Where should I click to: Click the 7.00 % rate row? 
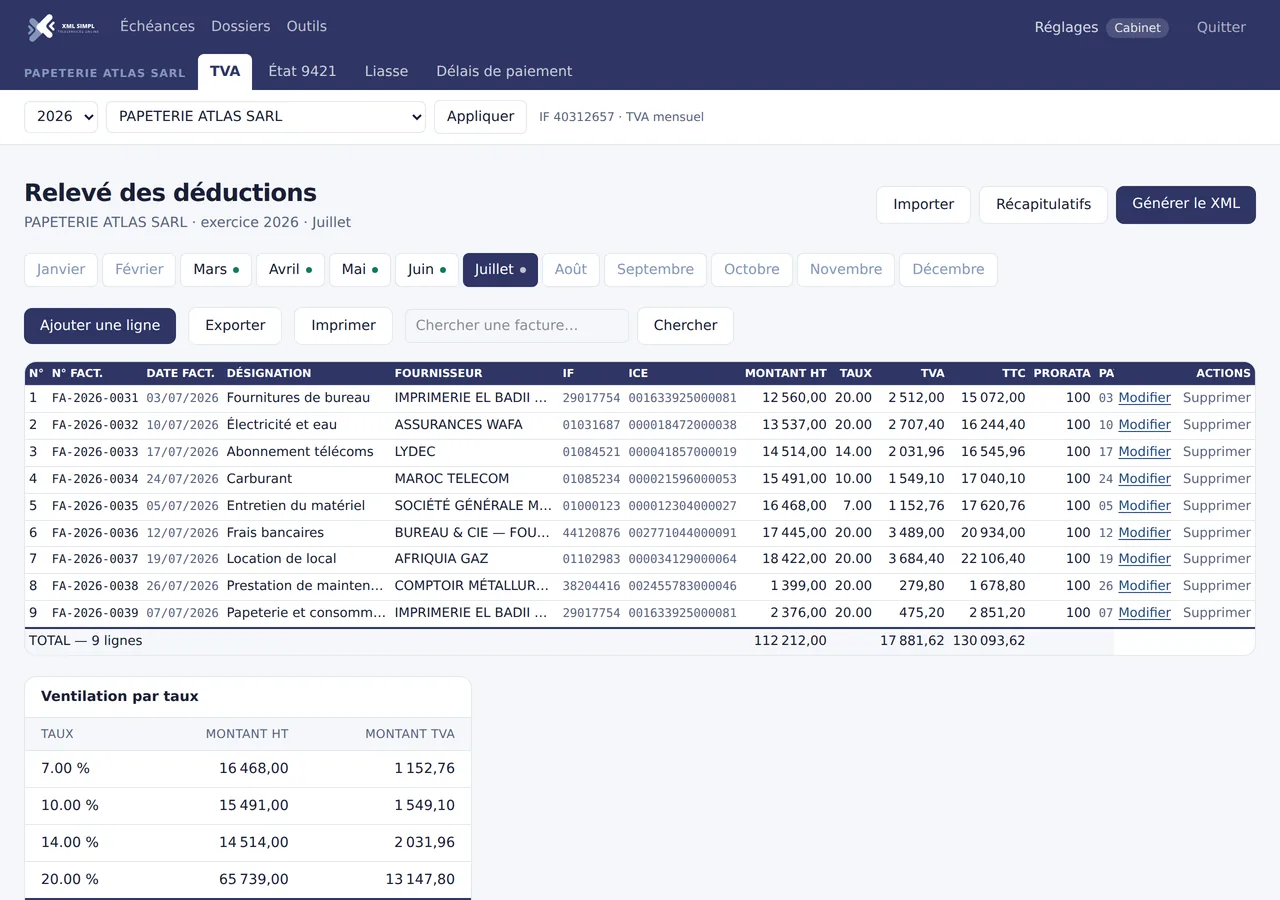[248, 769]
